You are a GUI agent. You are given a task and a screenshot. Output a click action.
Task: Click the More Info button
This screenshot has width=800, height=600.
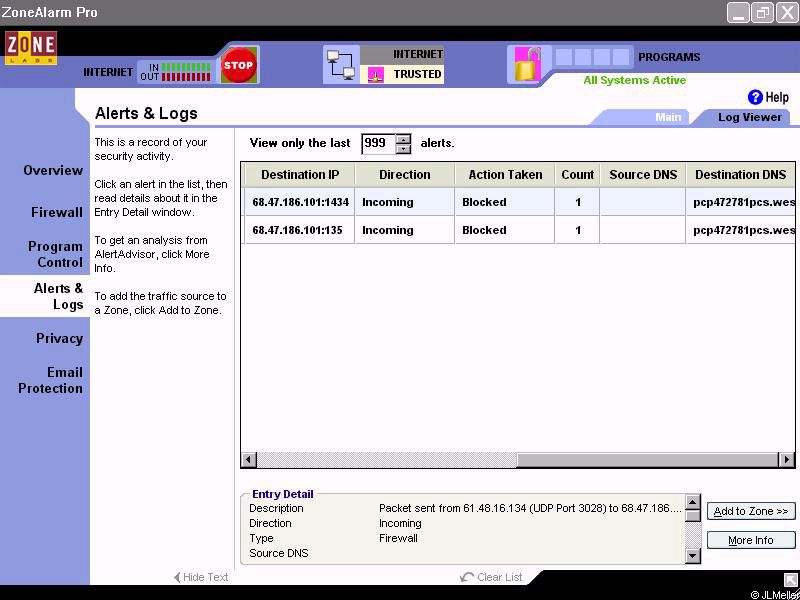coord(751,540)
